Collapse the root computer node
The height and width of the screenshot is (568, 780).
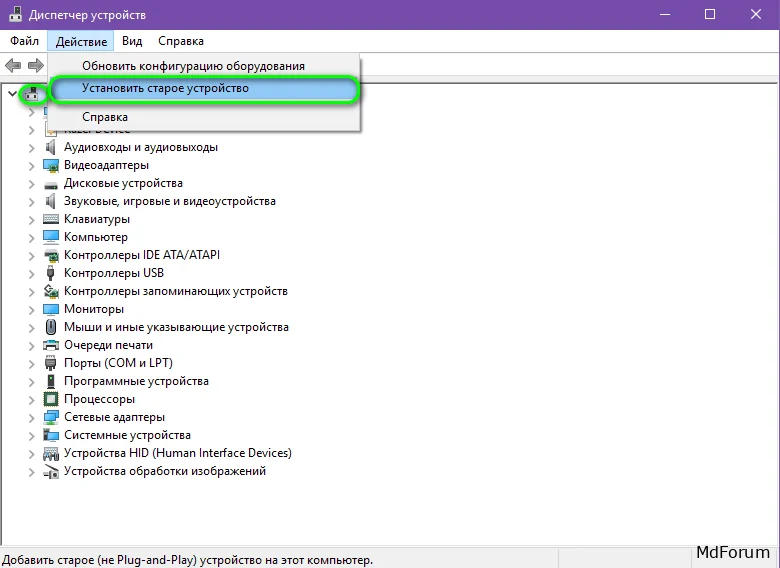point(12,93)
